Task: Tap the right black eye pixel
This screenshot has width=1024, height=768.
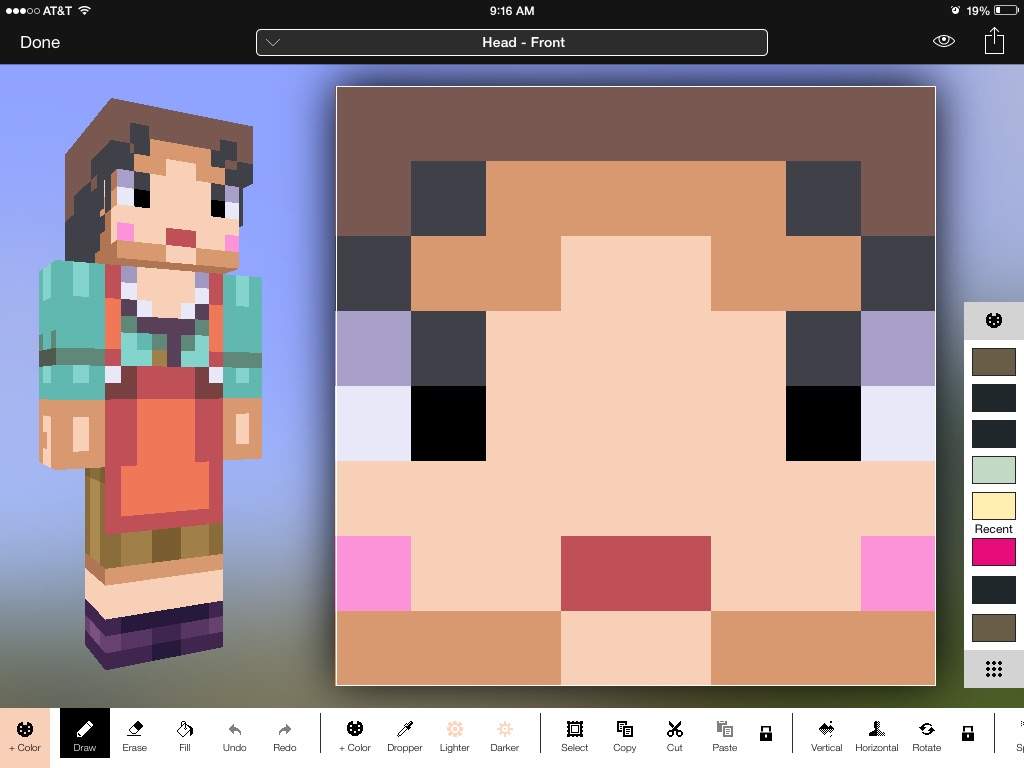Action: pos(823,423)
